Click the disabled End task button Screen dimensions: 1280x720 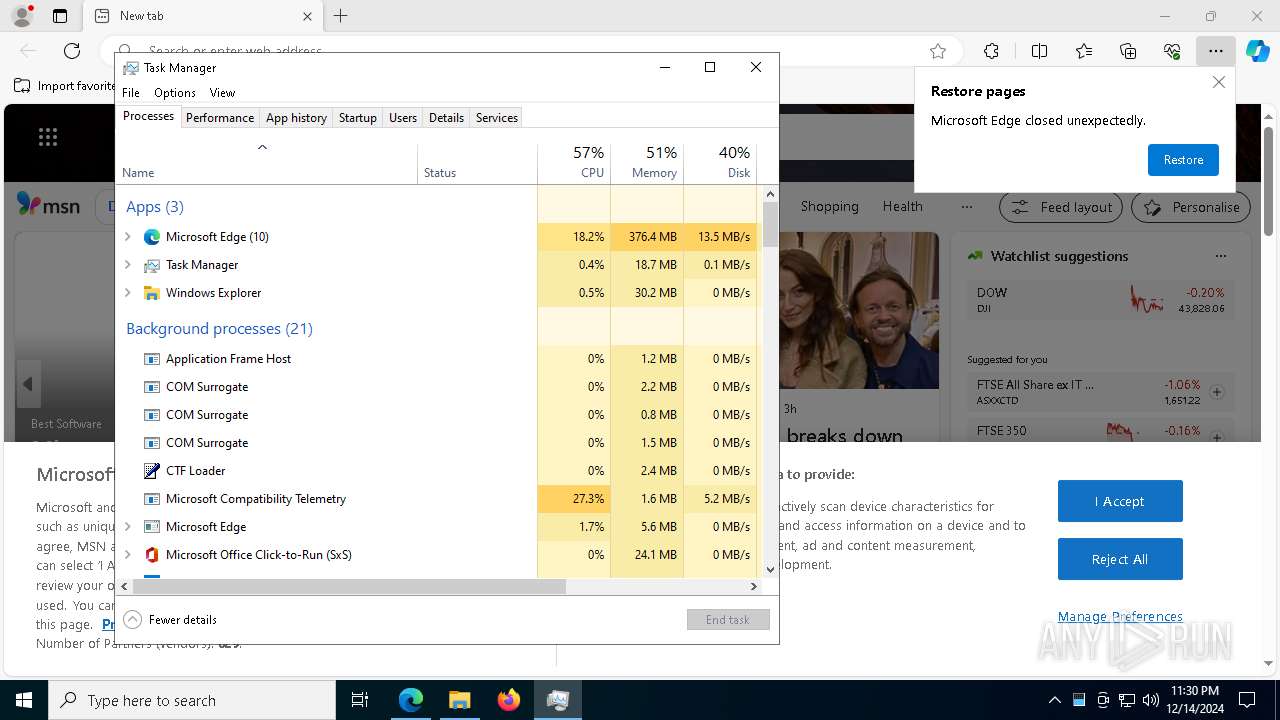(x=728, y=620)
